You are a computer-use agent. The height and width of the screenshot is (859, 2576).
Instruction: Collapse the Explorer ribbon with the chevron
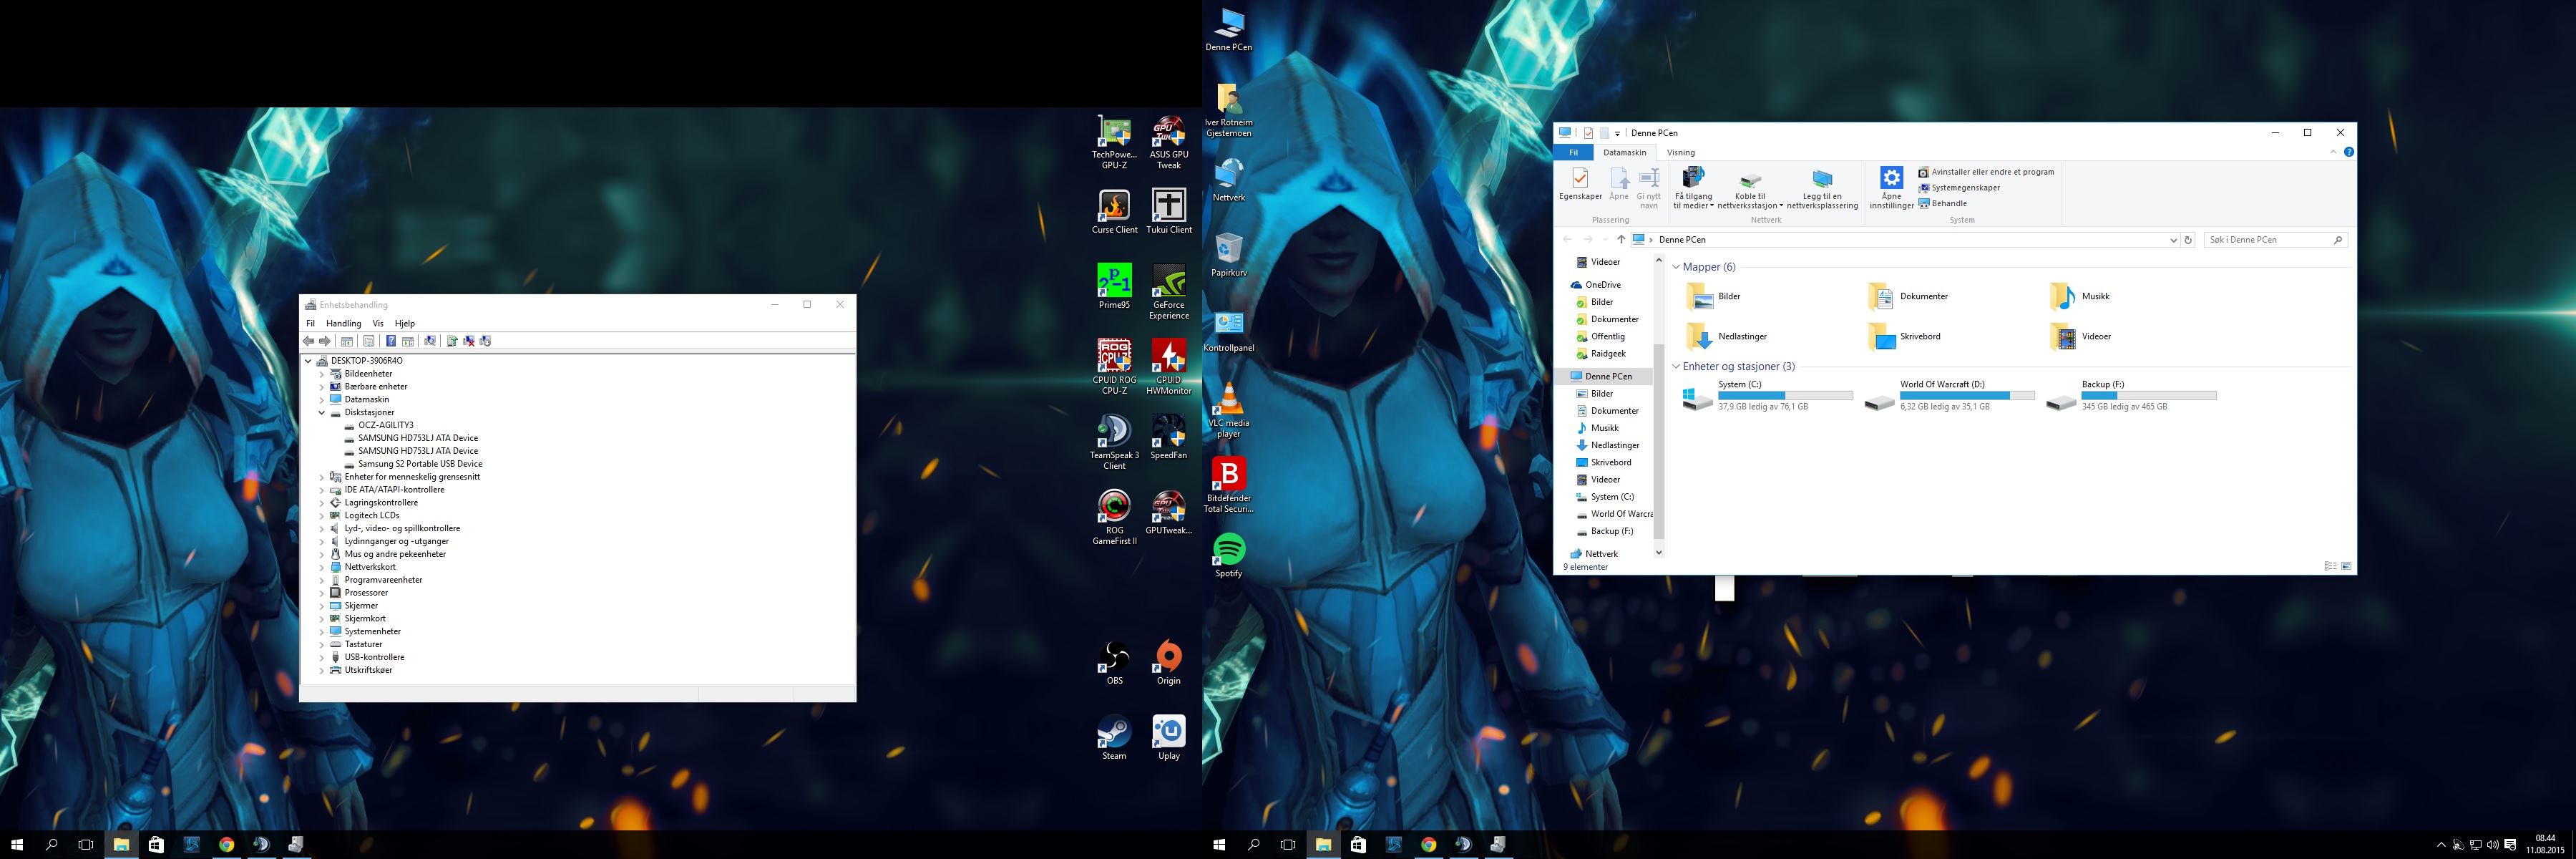[x=2333, y=153]
